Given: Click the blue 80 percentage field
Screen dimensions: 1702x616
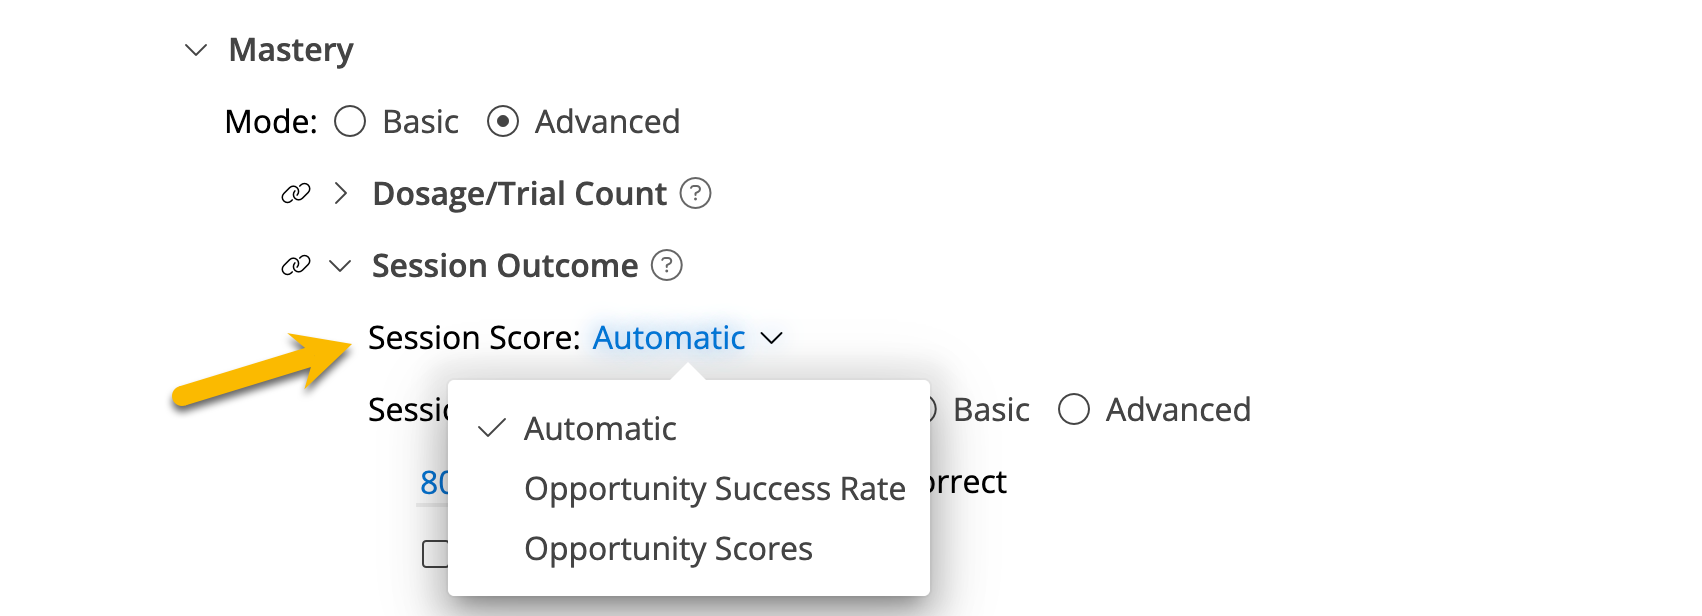Looking at the screenshot, I should pos(434,483).
